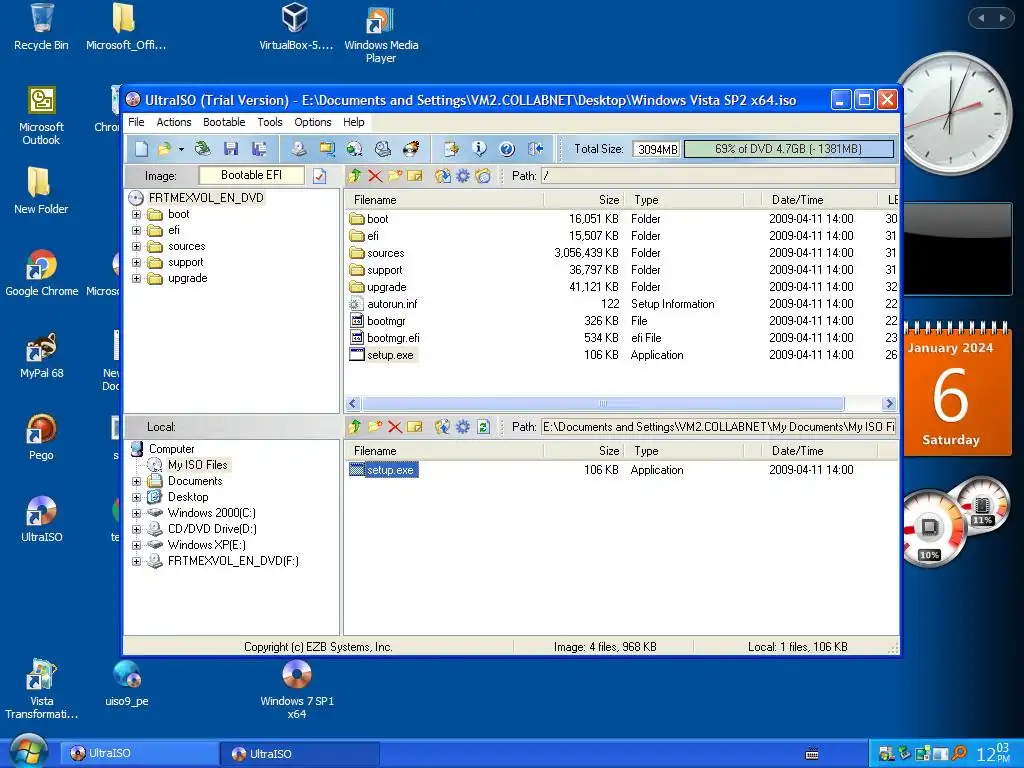The image size is (1024, 768).
Task: Click the Save floppy-disk toolbar icon
Action: [231, 149]
